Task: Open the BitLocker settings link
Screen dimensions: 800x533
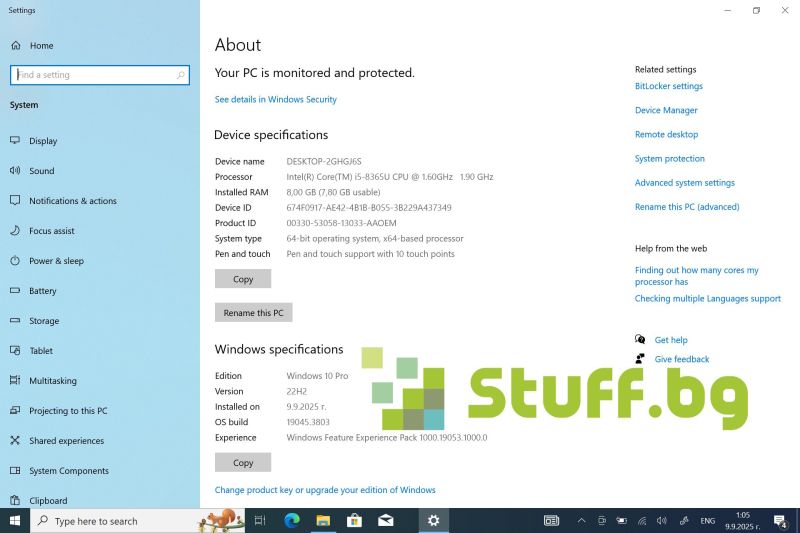Action: (668, 87)
